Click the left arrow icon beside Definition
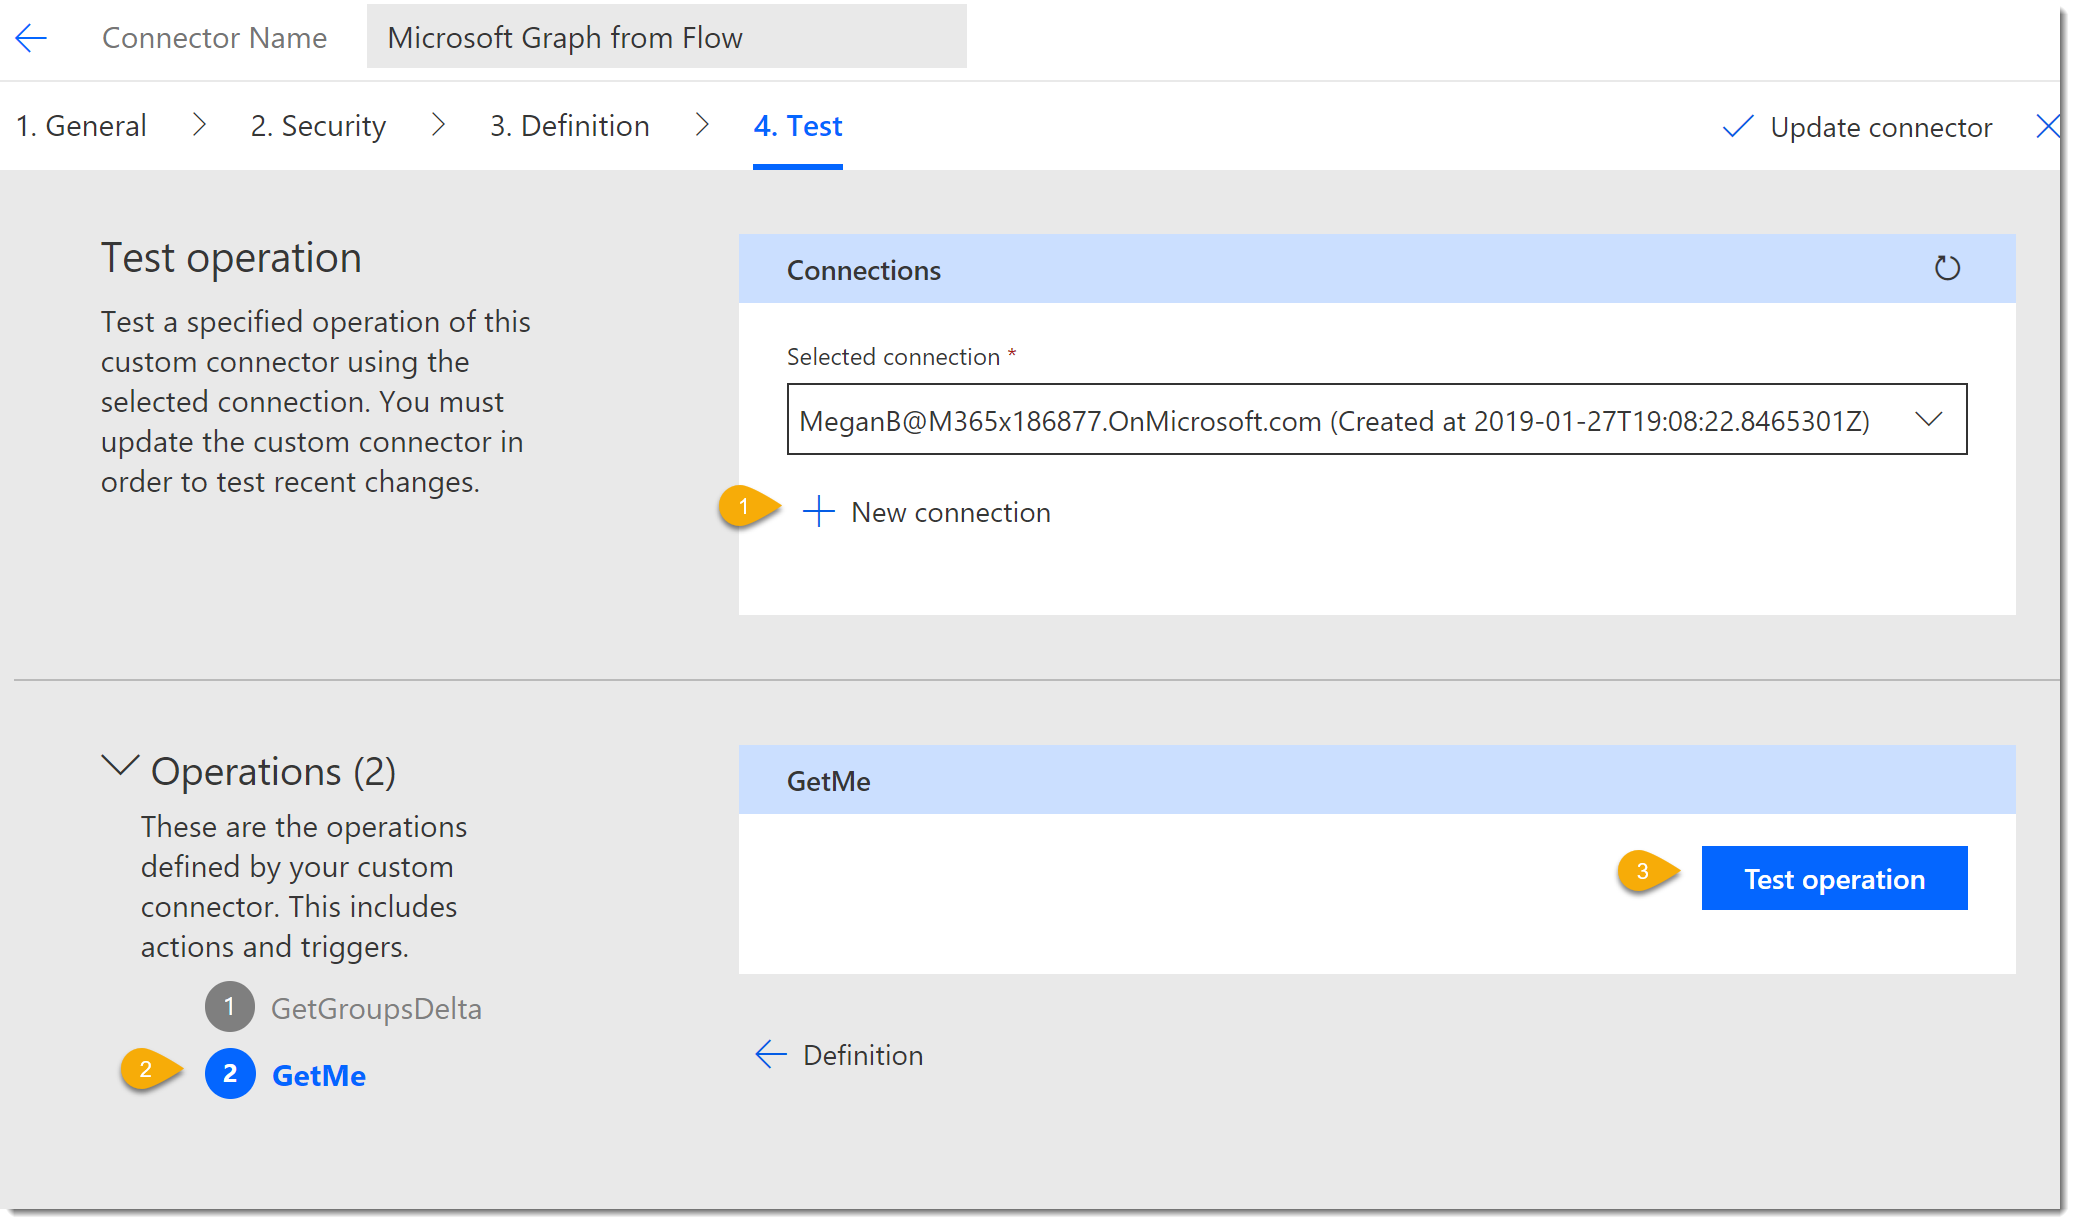Viewport: 2075px width, 1224px height. tap(770, 1054)
